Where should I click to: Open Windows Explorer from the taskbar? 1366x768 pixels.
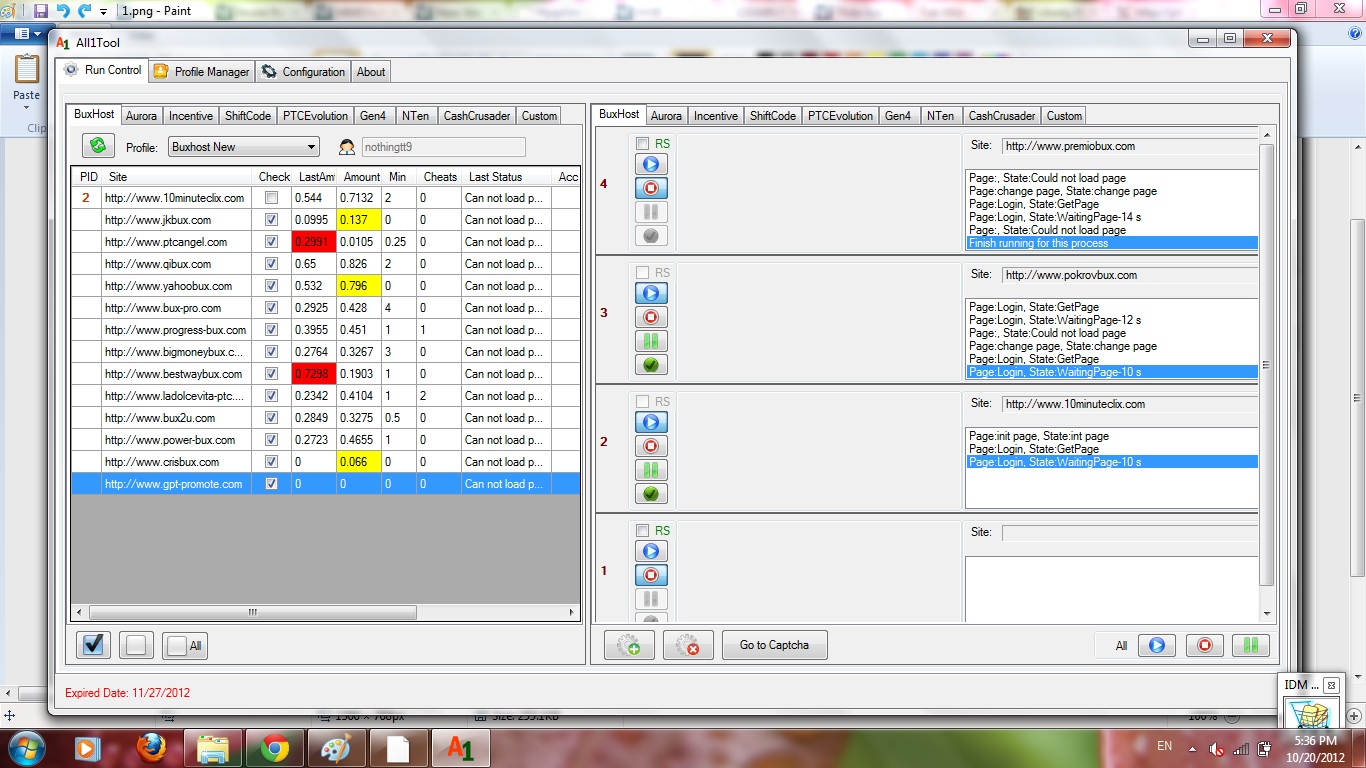(213, 747)
